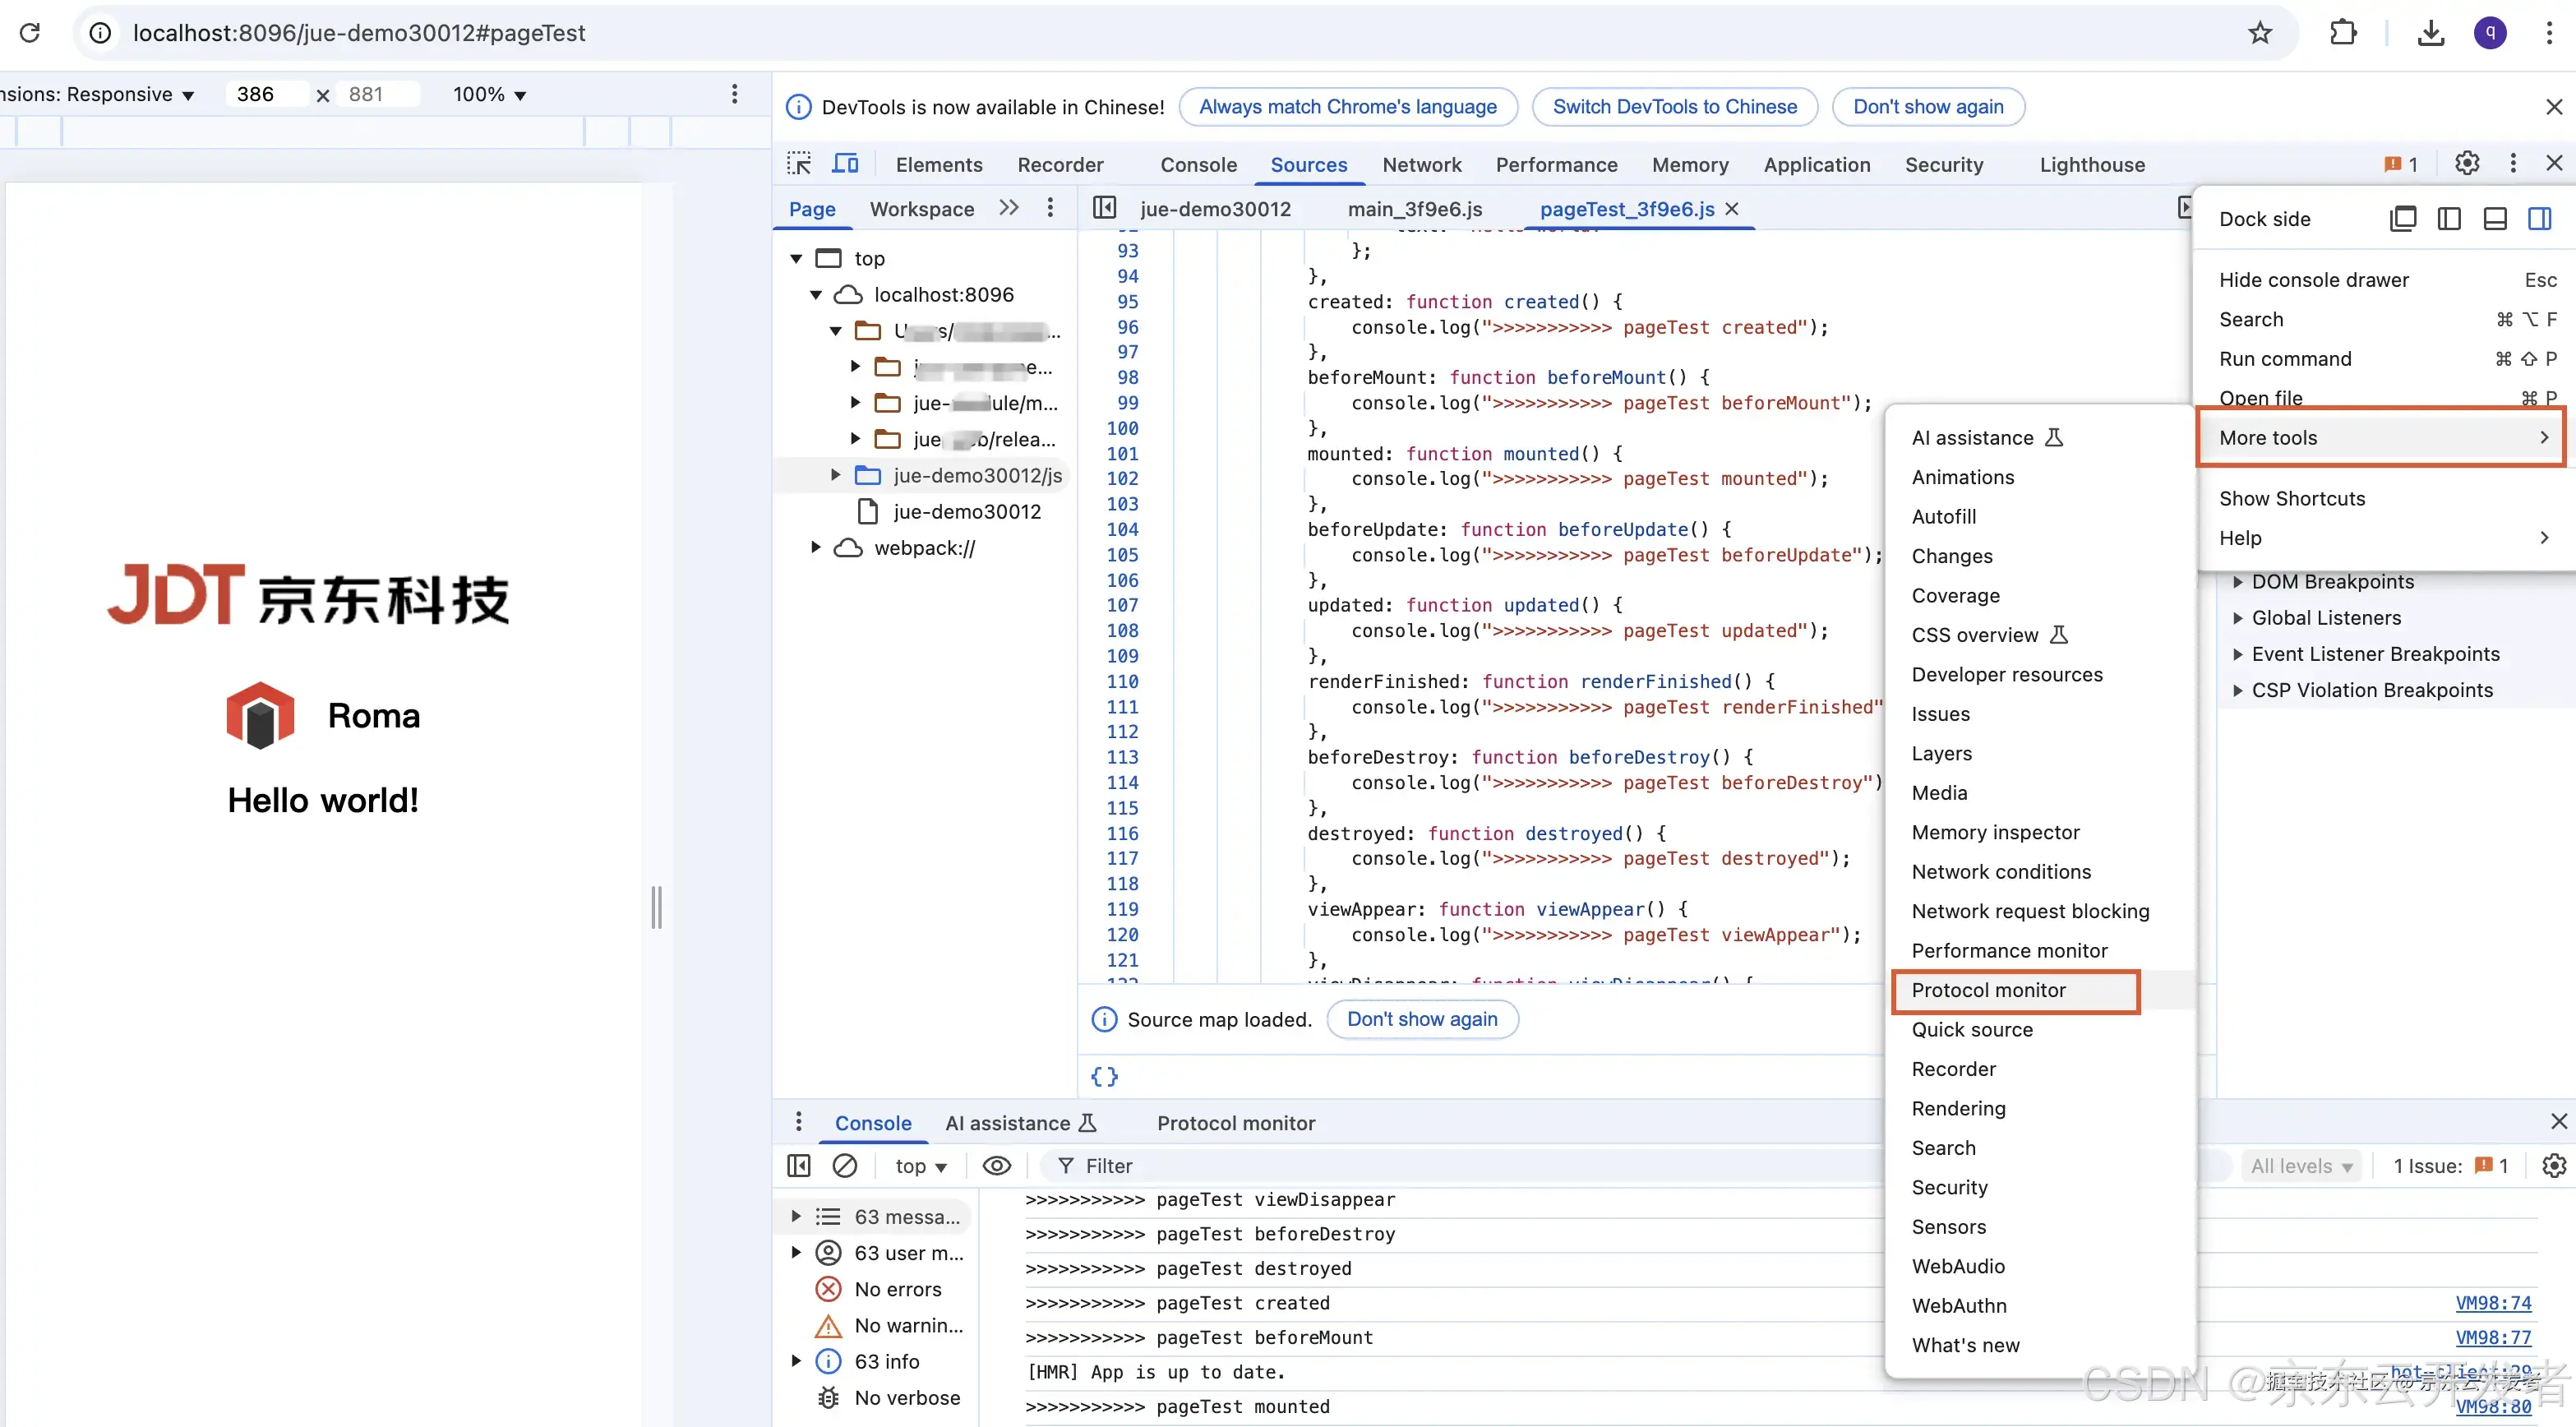Open DevTools settings gear icon
The image size is (2576, 1427).
click(2467, 163)
